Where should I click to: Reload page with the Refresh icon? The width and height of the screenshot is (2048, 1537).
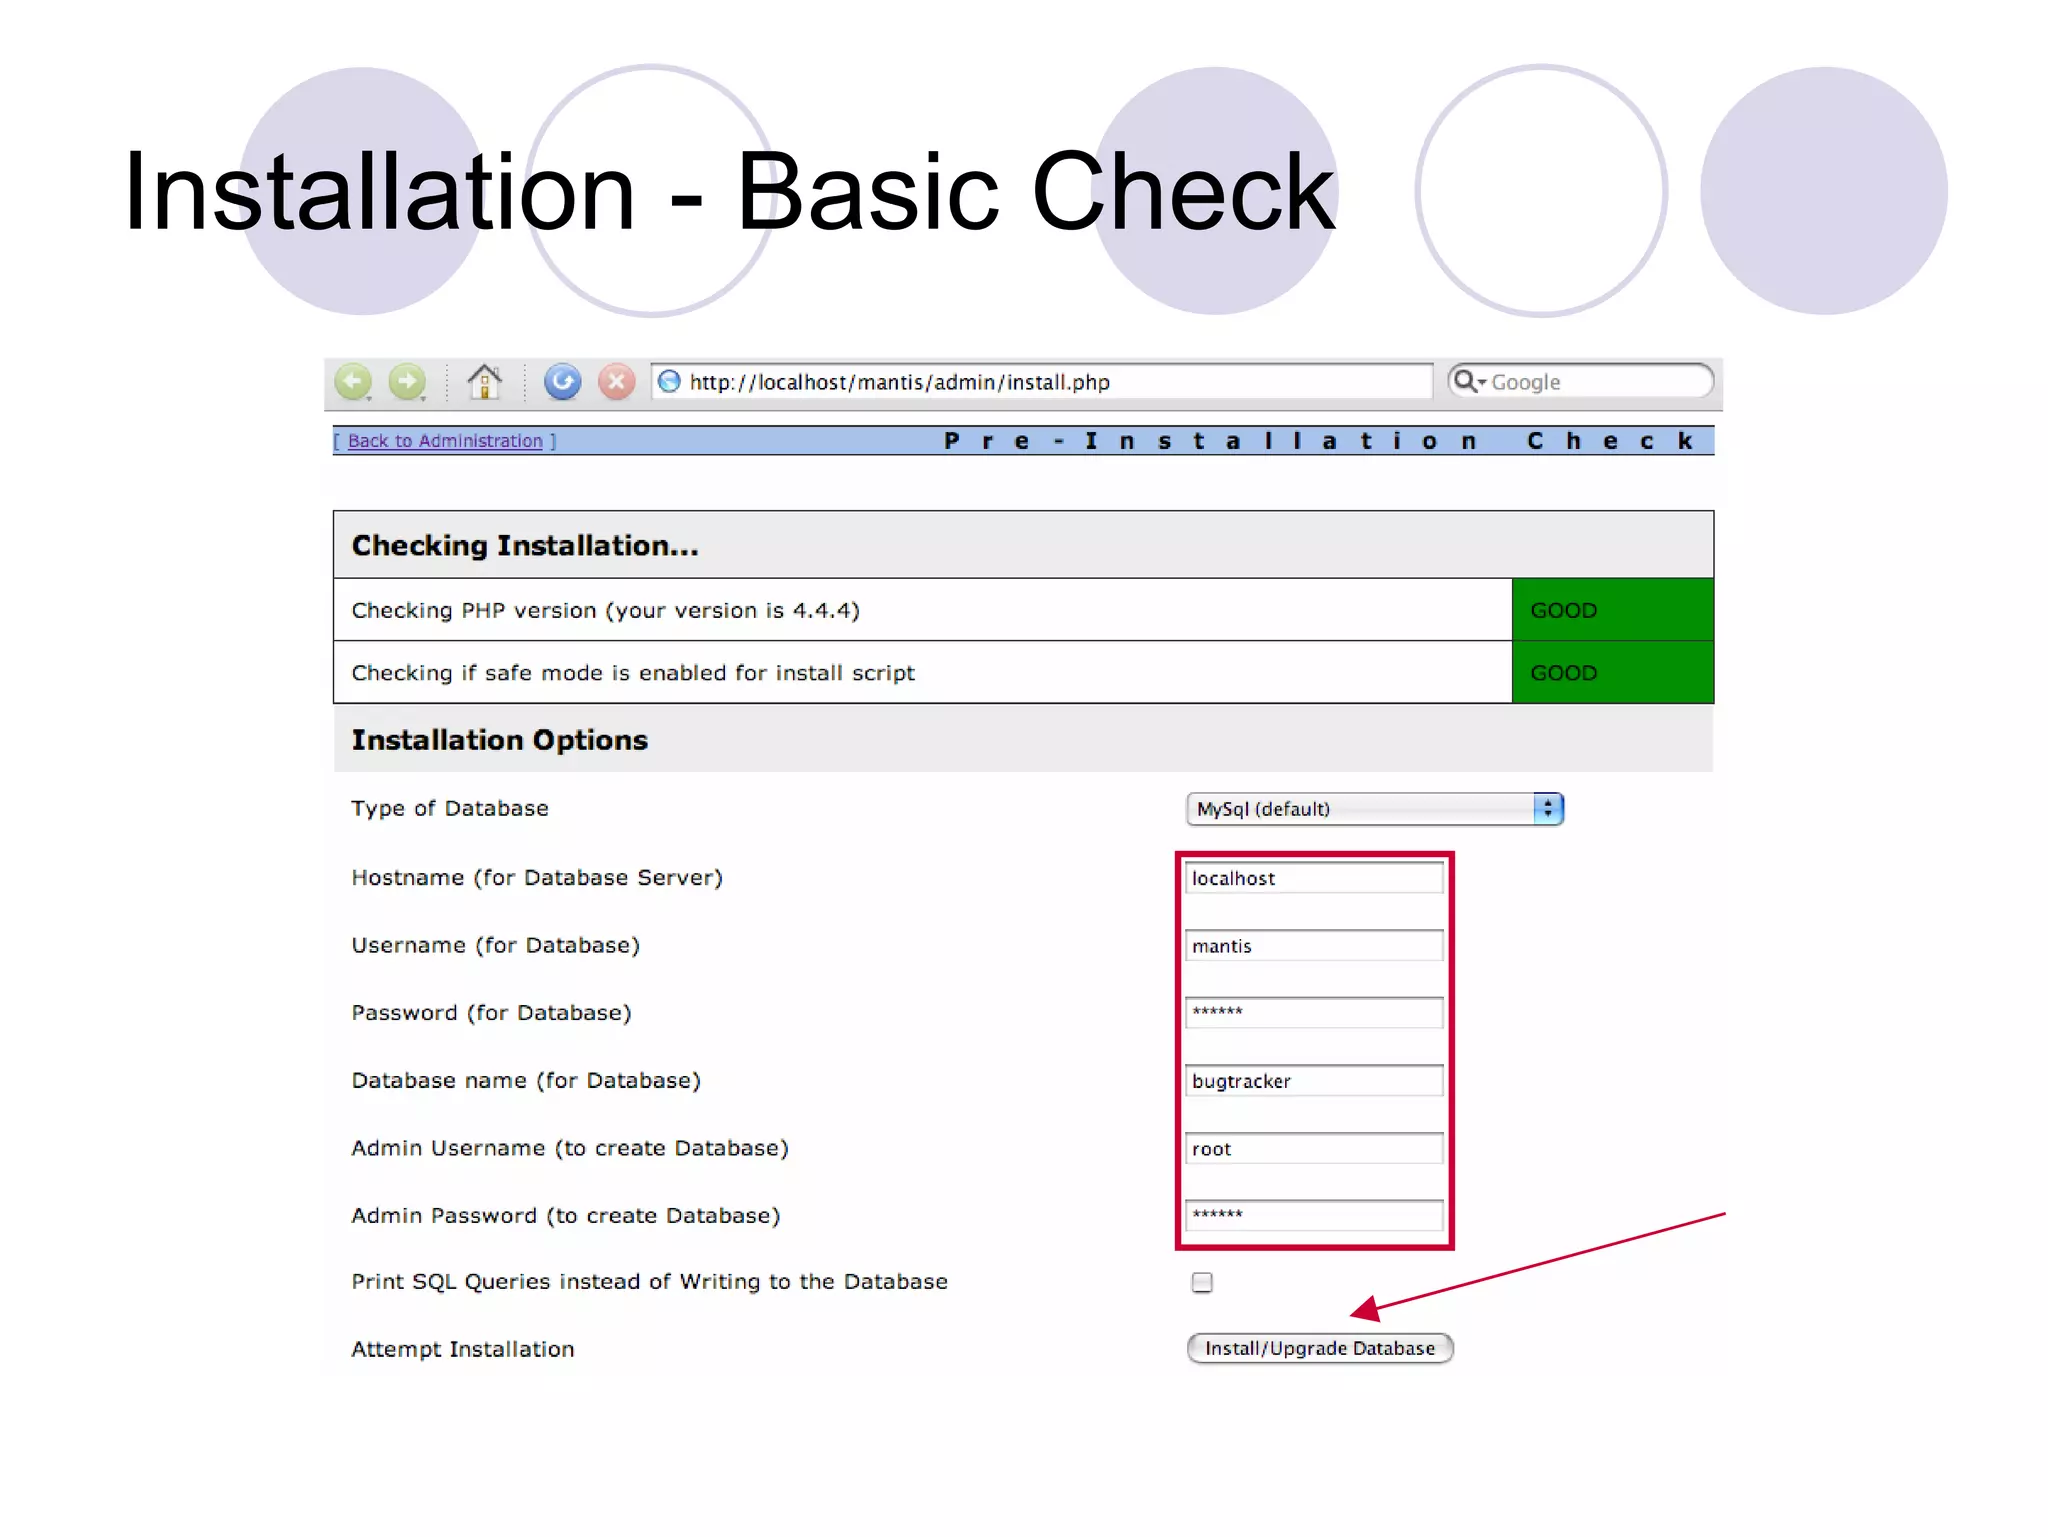coord(562,382)
